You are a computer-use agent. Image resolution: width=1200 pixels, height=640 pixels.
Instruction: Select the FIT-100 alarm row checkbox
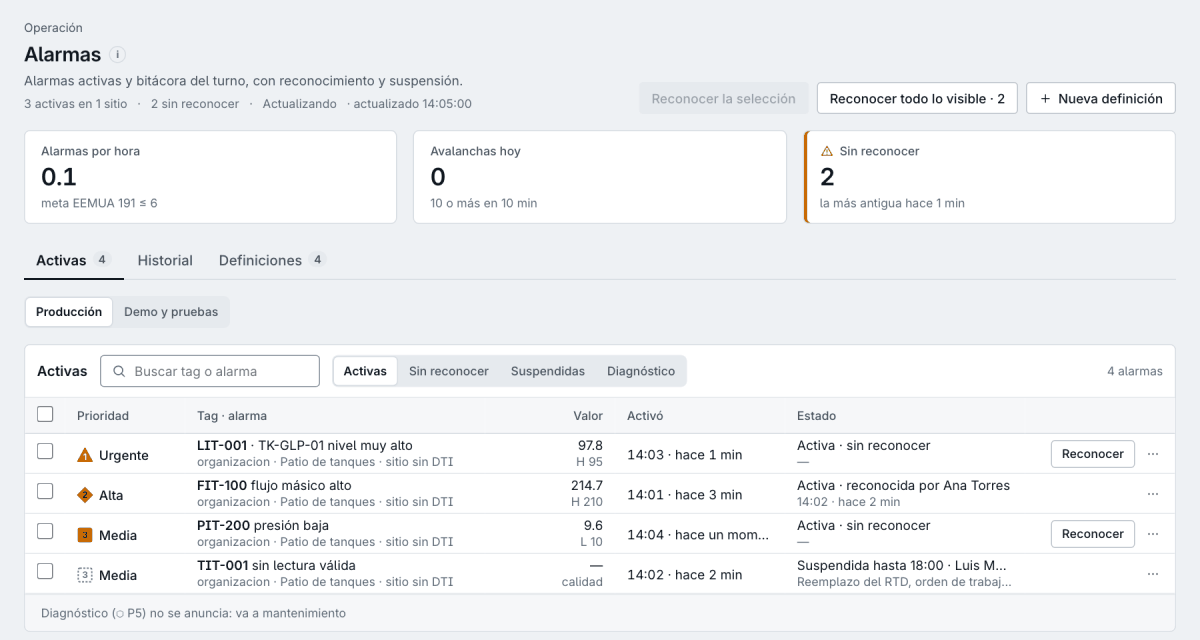point(45,491)
